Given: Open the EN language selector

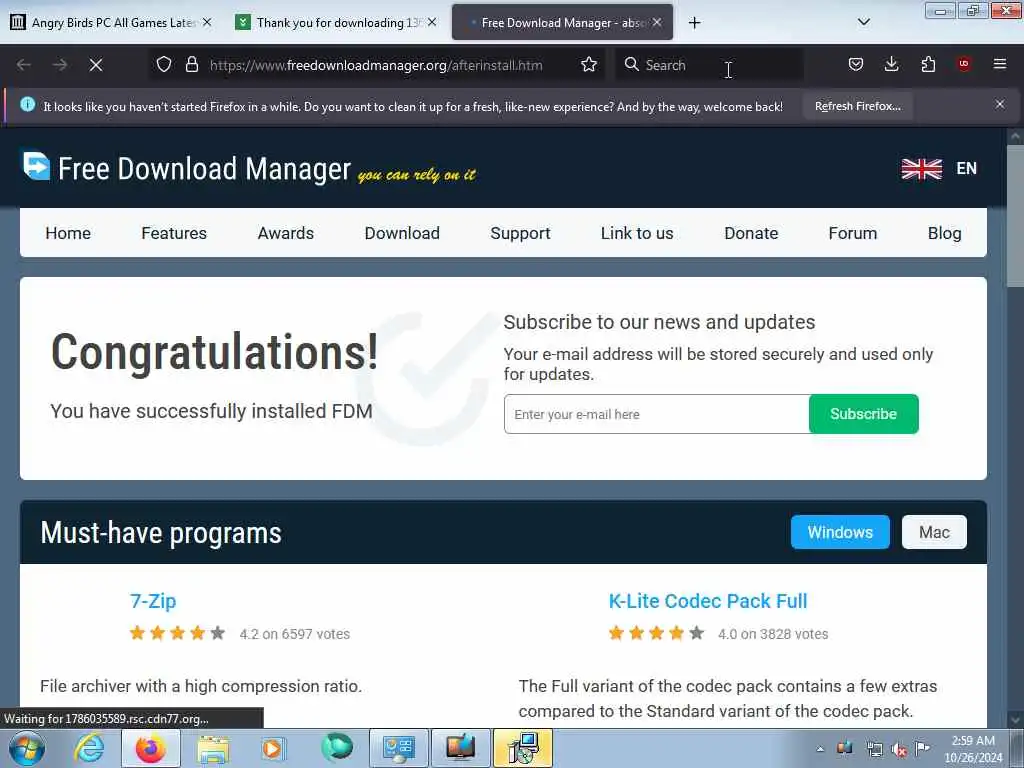Looking at the screenshot, I should pyautogui.click(x=967, y=168).
